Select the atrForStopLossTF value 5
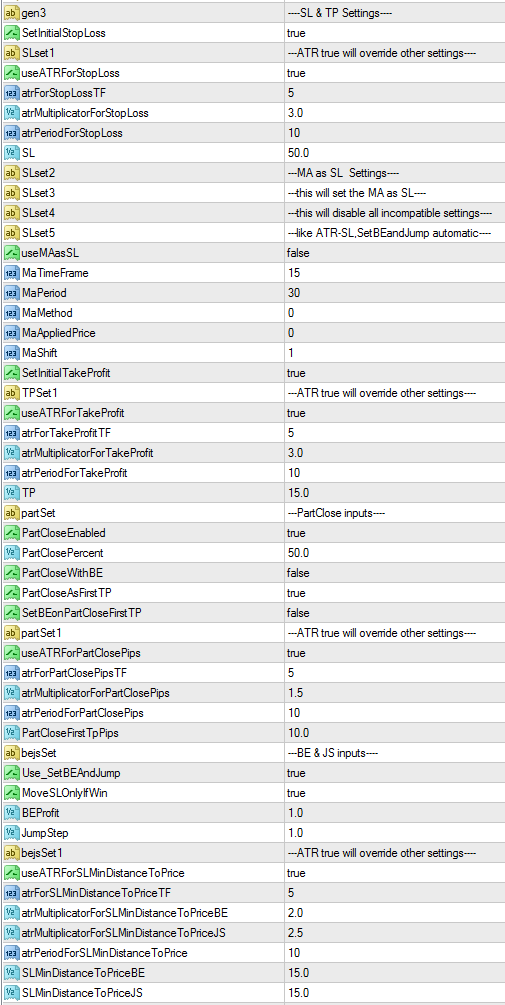Image resolution: width=505 pixels, height=1005 pixels. (x=291, y=93)
